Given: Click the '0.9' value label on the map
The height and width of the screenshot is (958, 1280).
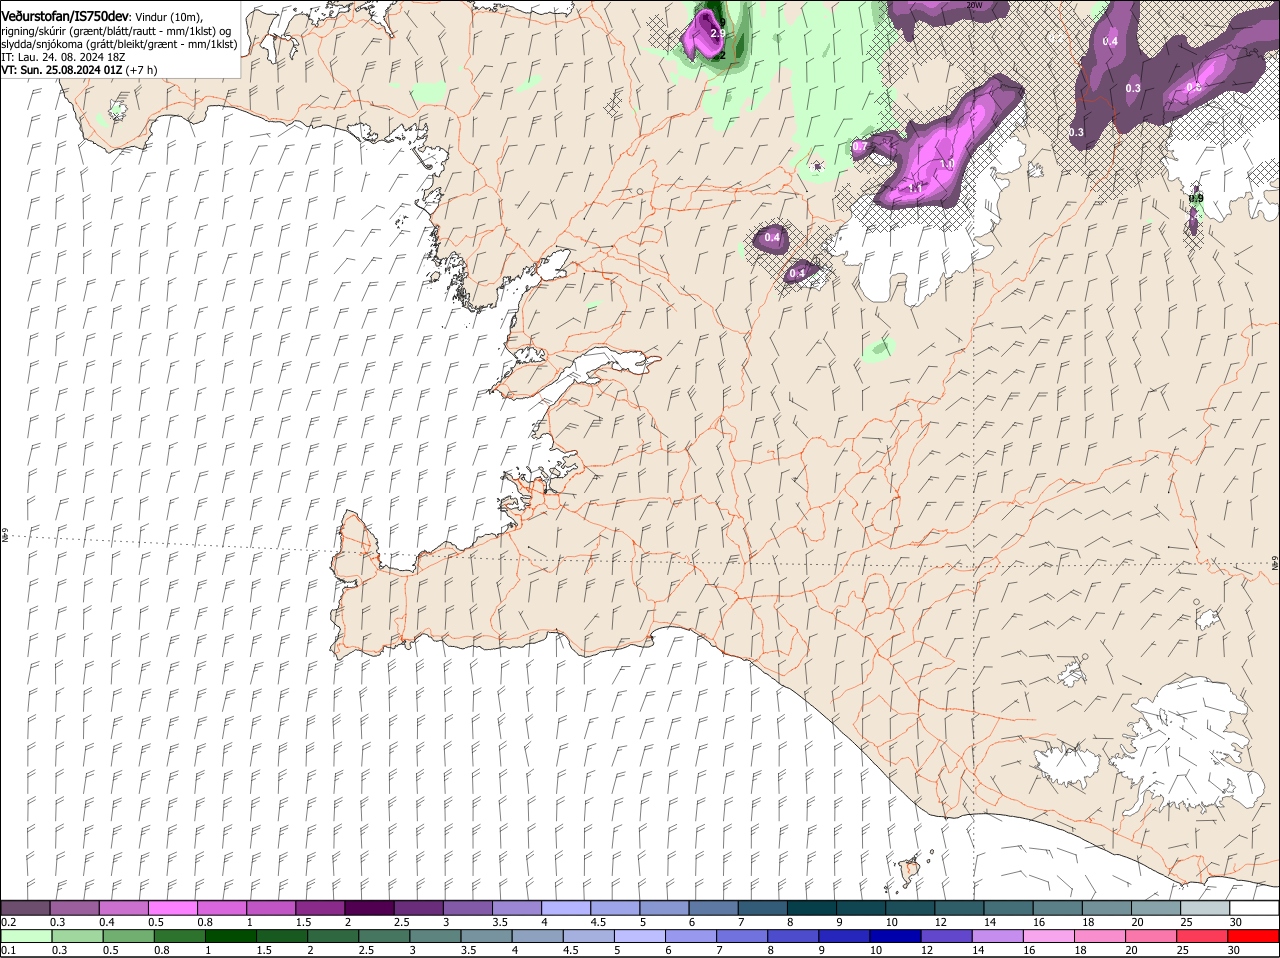Looking at the screenshot, I should (x=1196, y=198).
